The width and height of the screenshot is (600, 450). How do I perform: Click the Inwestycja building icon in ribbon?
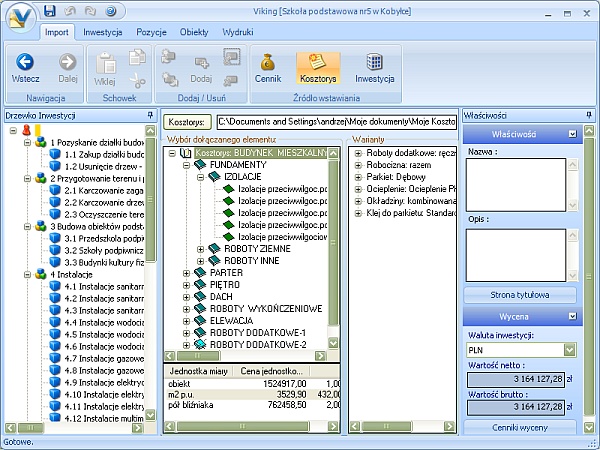coord(375,62)
